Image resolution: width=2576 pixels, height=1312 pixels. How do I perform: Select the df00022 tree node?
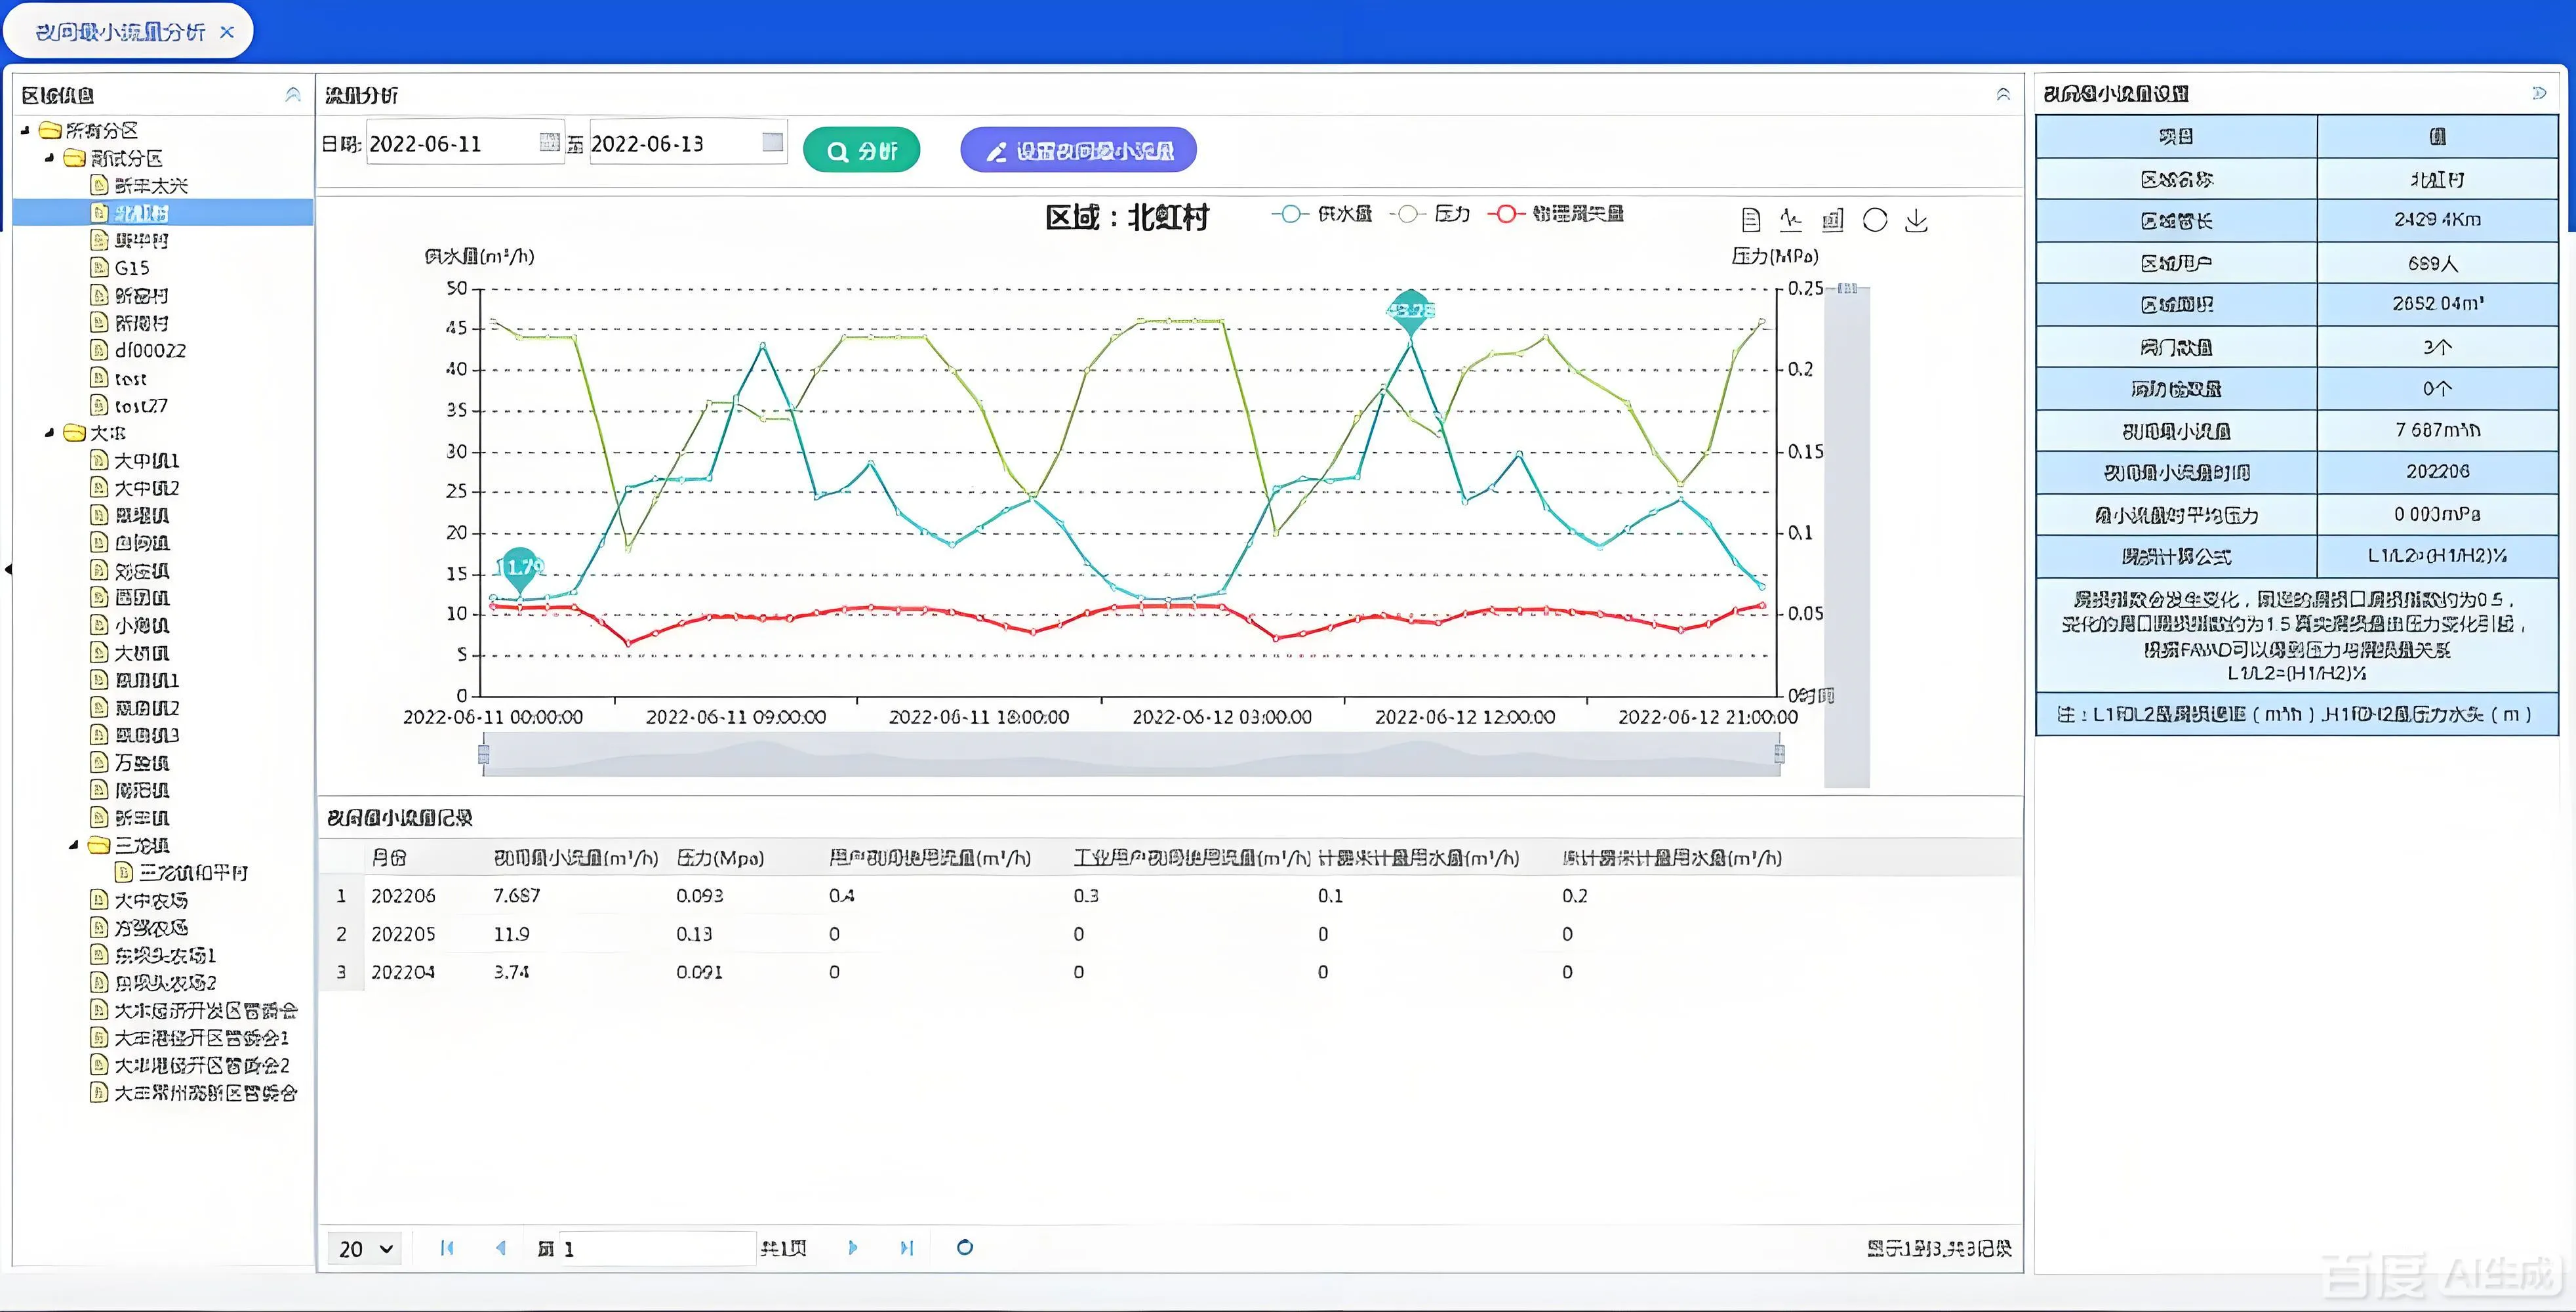(150, 350)
